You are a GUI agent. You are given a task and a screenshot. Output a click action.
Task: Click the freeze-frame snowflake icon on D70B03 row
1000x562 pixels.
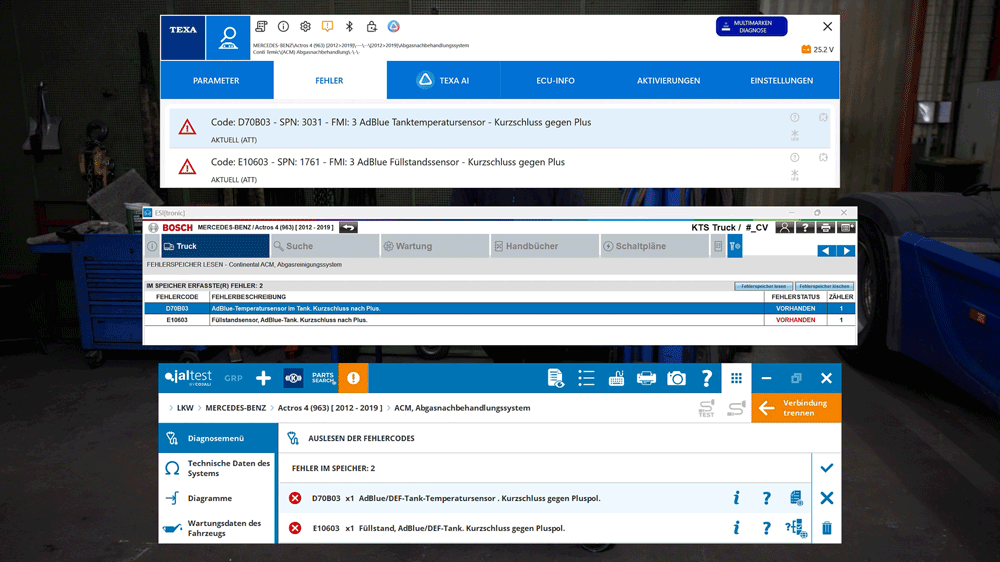[795, 135]
